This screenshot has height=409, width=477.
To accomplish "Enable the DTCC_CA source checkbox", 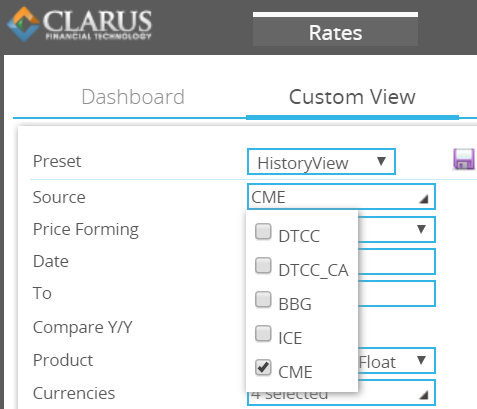I will coord(263,265).
